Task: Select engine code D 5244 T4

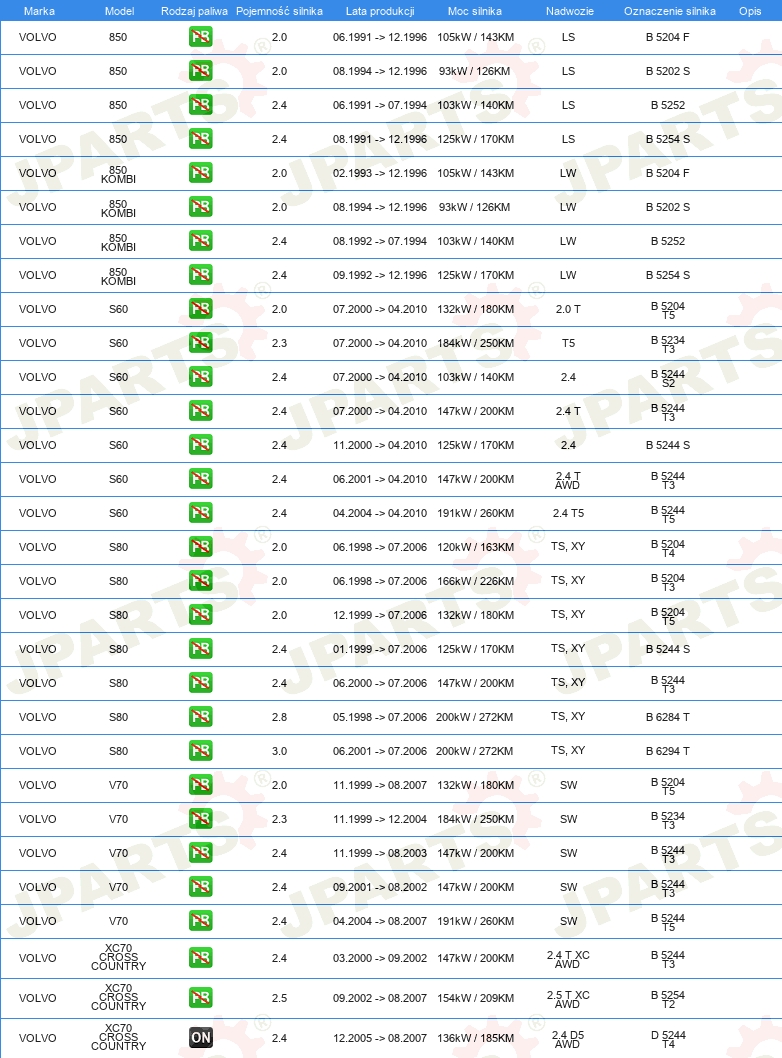Action: click(x=668, y=1039)
